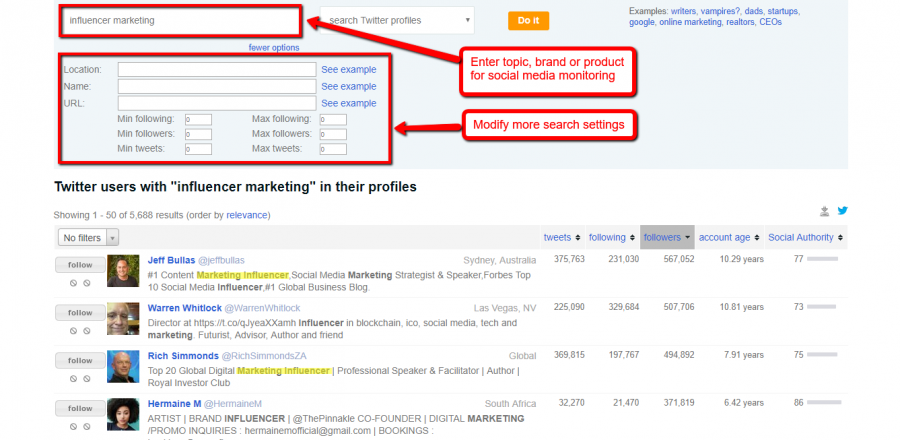900x440 pixels.
Task: Sort results by following column header
Action: coord(607,237)
